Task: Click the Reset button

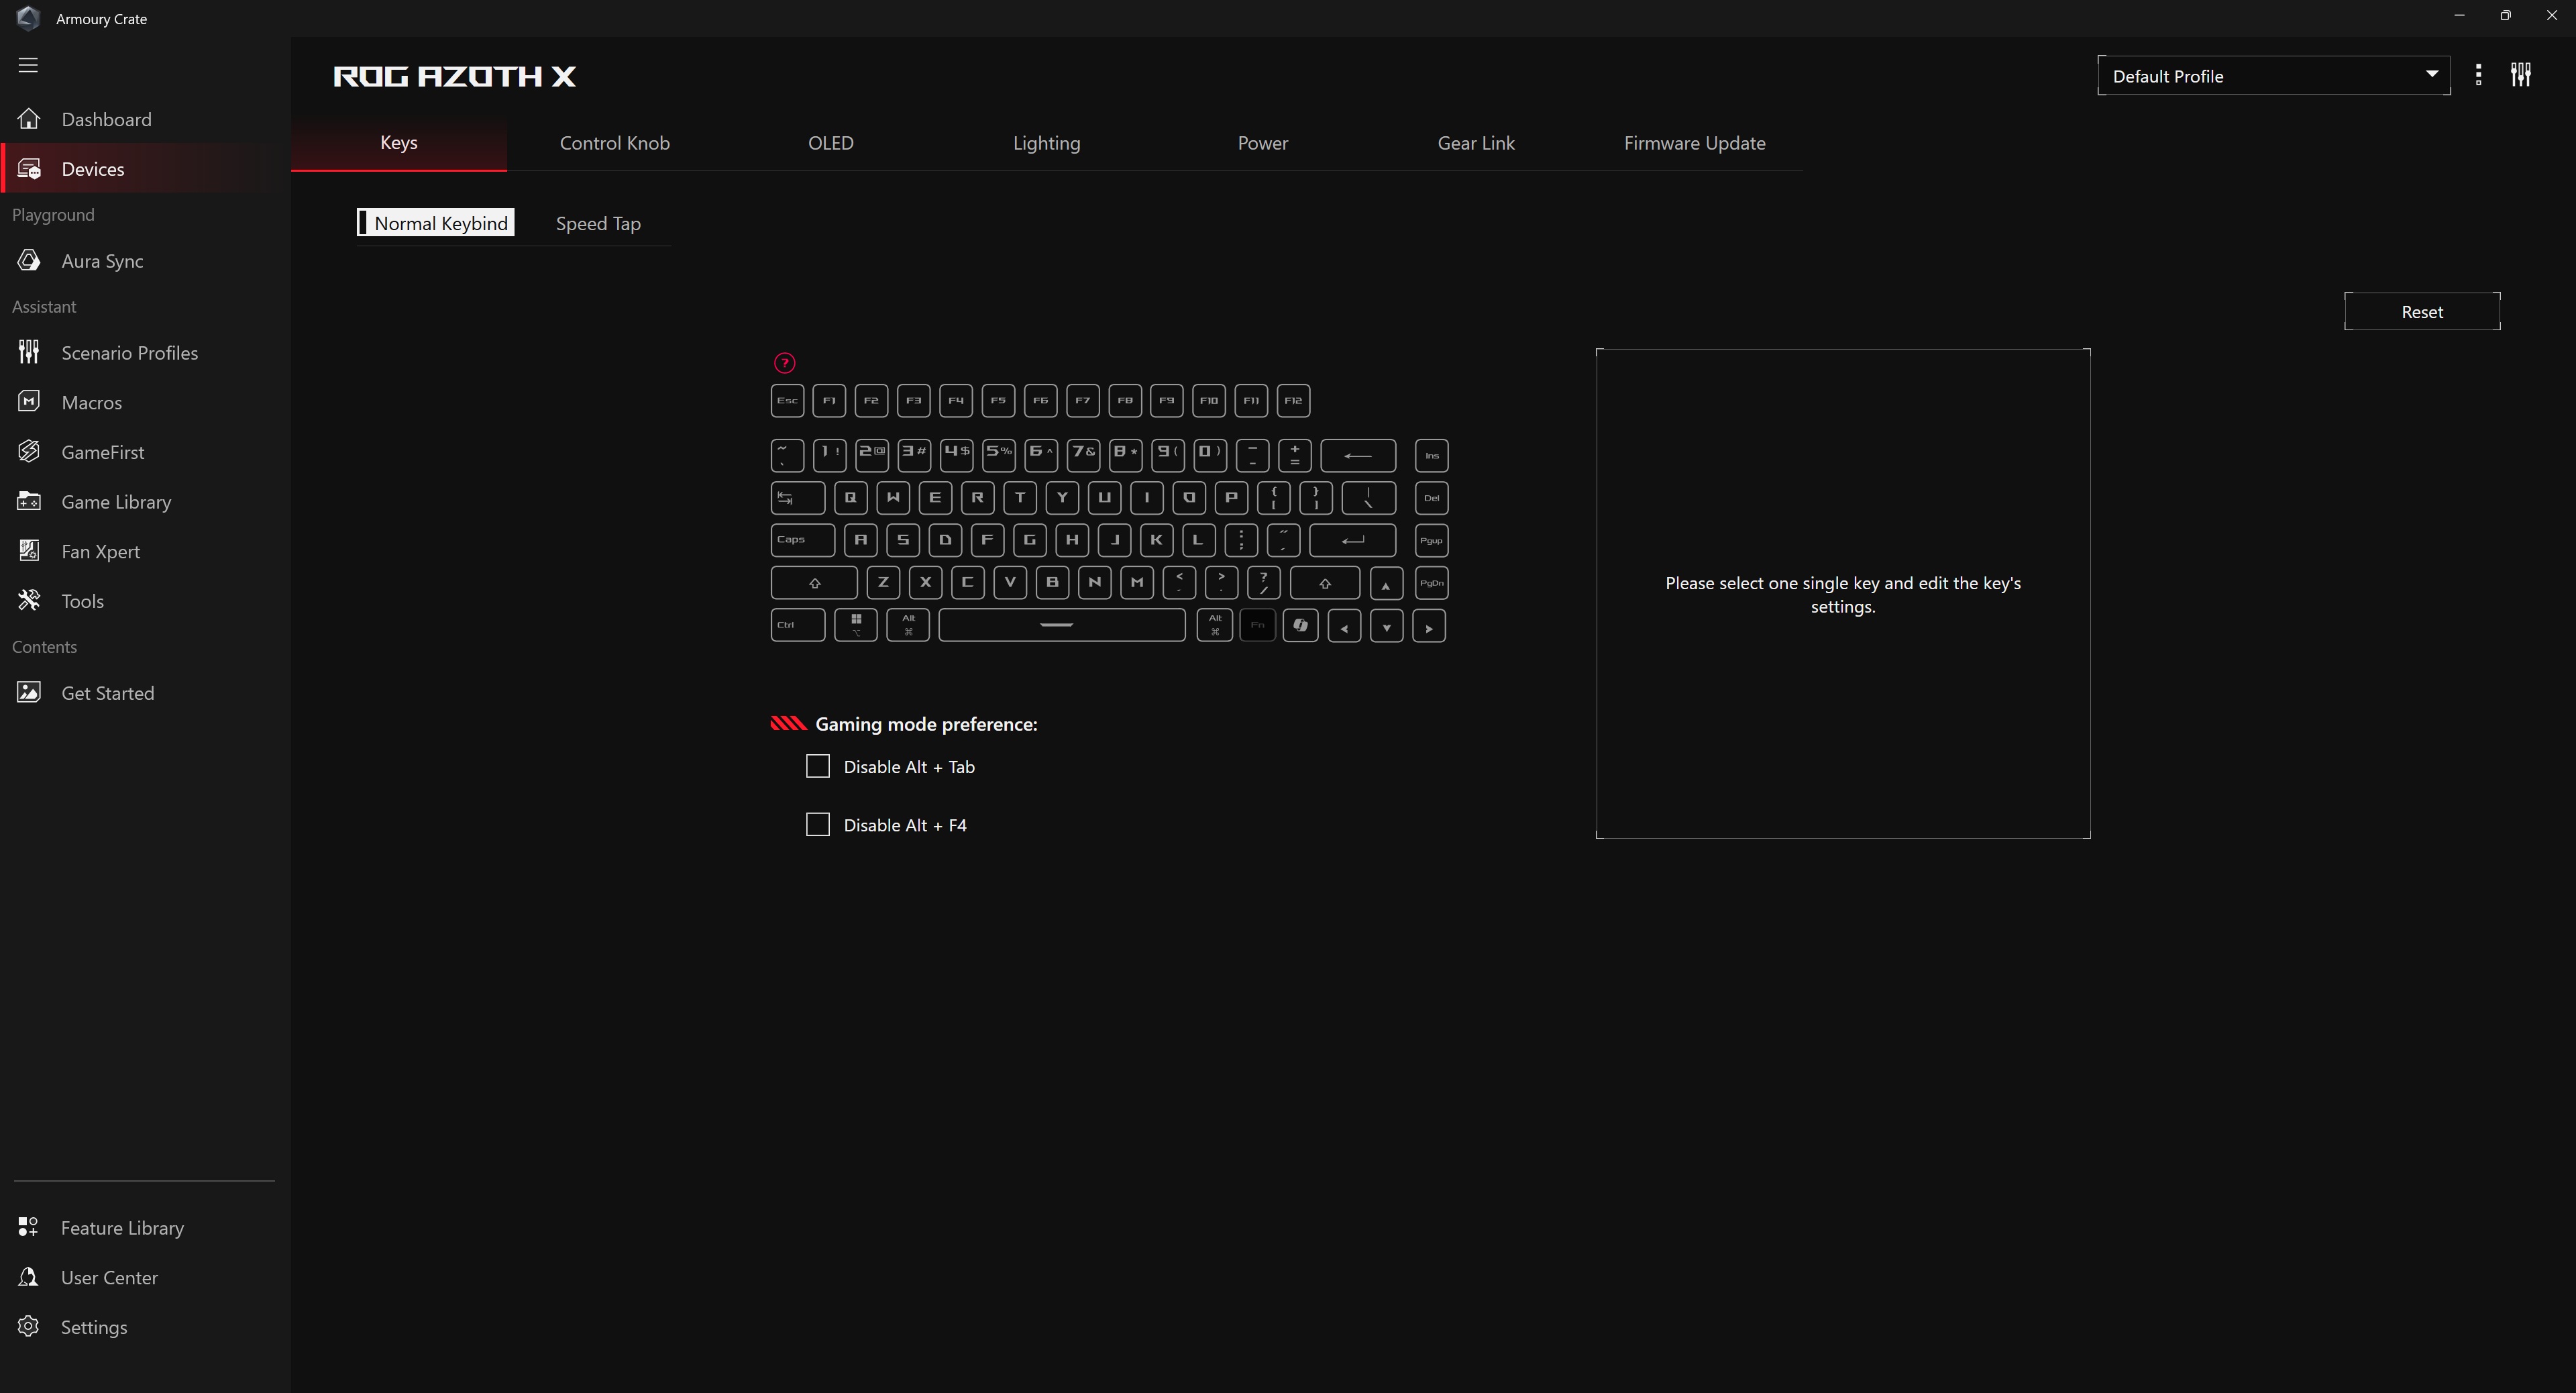Action: (x=2422, y=312)
